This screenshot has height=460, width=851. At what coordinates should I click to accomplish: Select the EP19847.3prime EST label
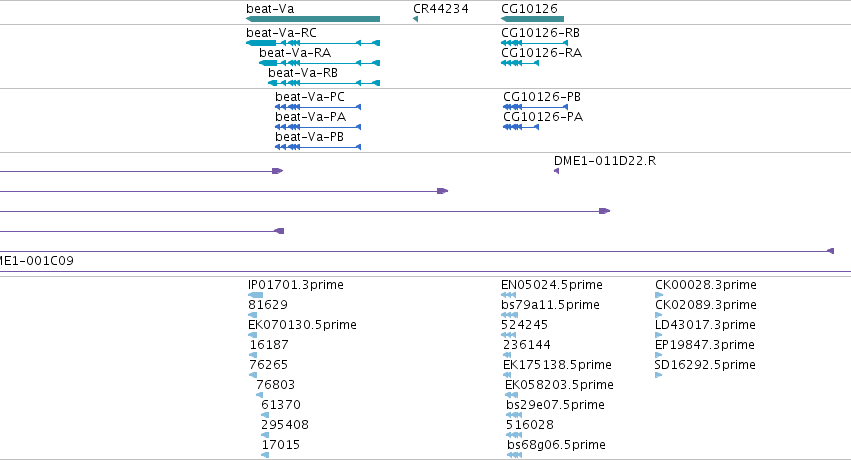[704, 345]
